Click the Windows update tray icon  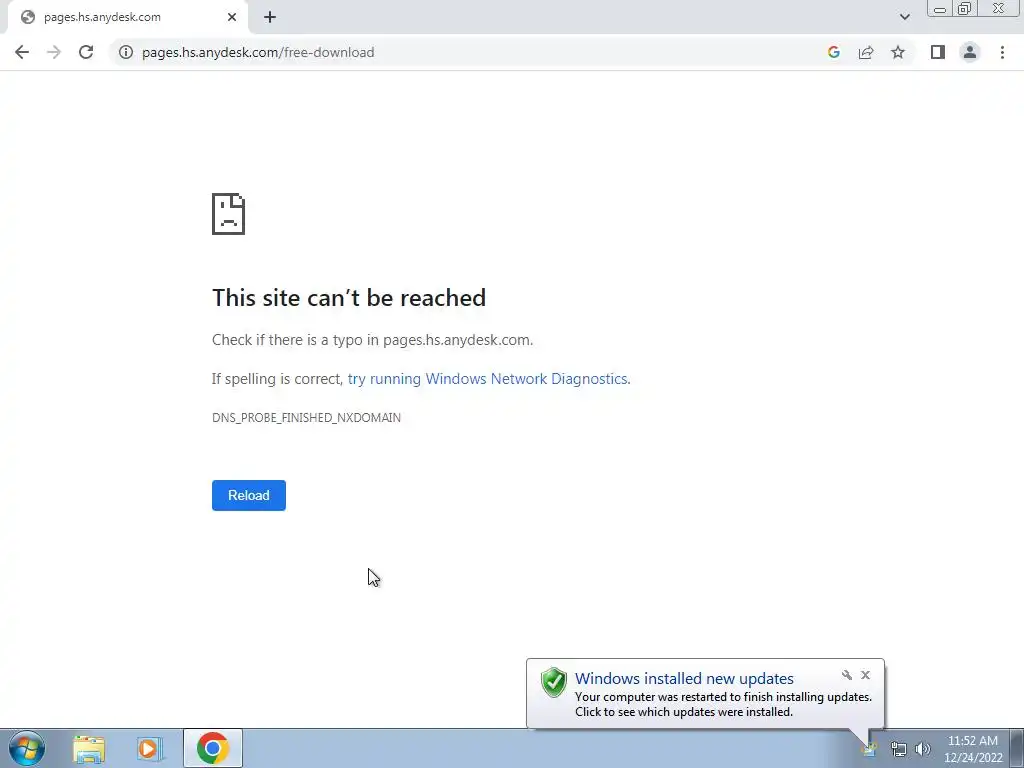[x=869, y=750]
